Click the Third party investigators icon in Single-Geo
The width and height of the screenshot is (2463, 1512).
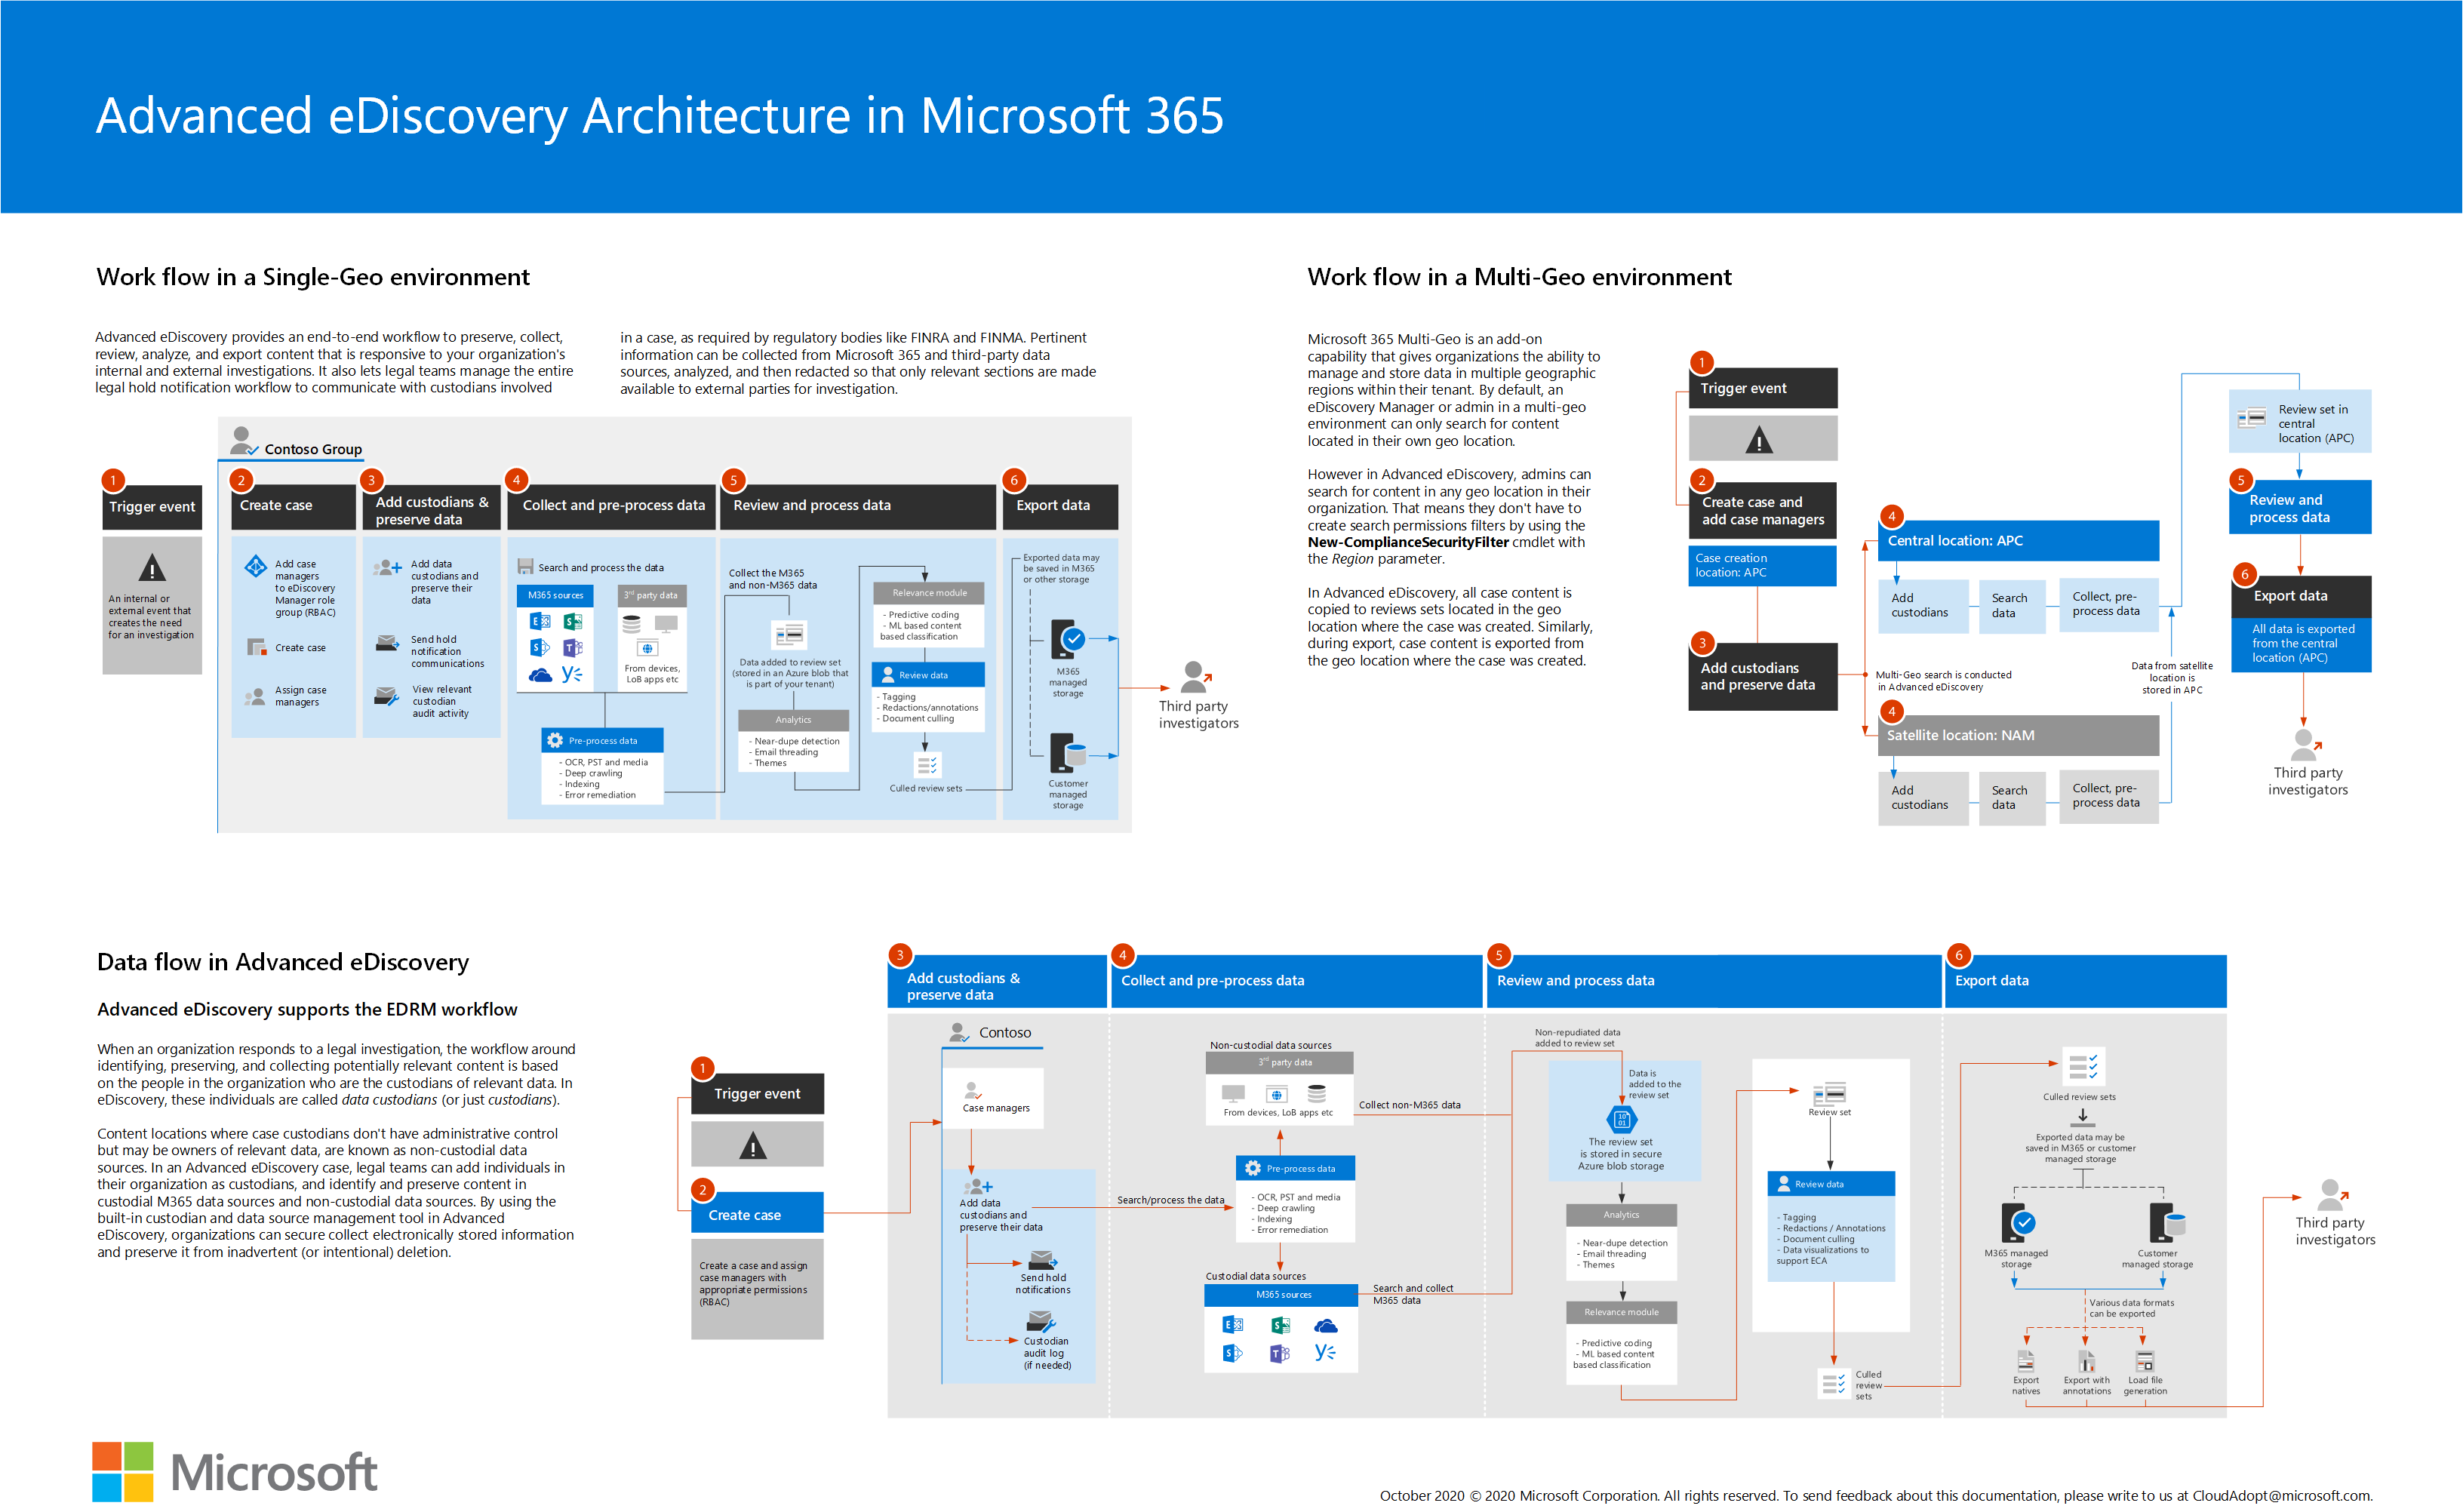pos(1196,678)
